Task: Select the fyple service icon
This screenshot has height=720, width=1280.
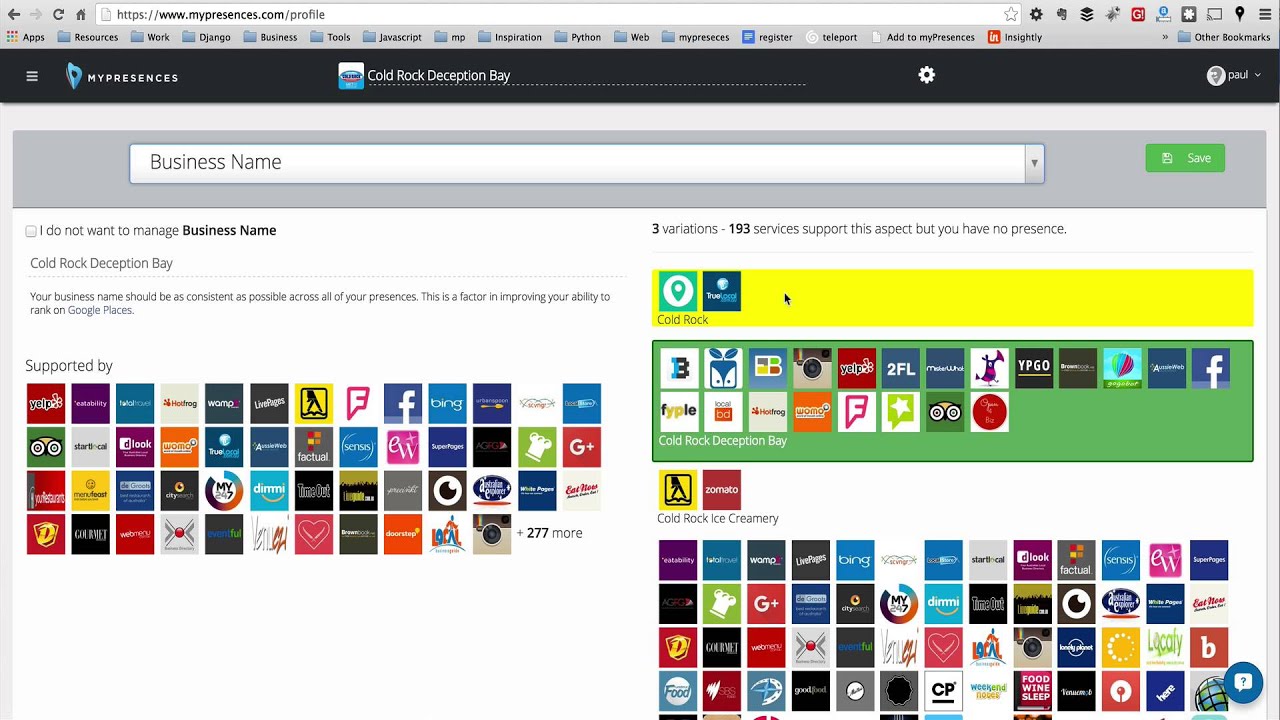Action: point(679,412)
